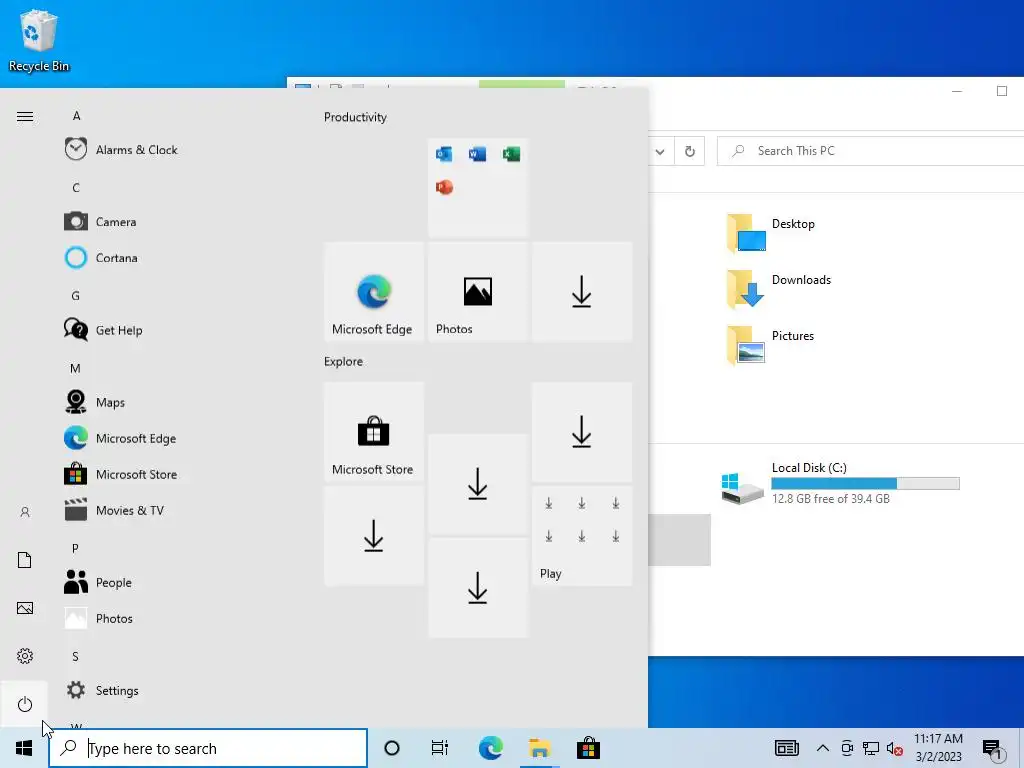Open Cortana circle on taskbar
1024x768 pixels.
coord(392,748)
